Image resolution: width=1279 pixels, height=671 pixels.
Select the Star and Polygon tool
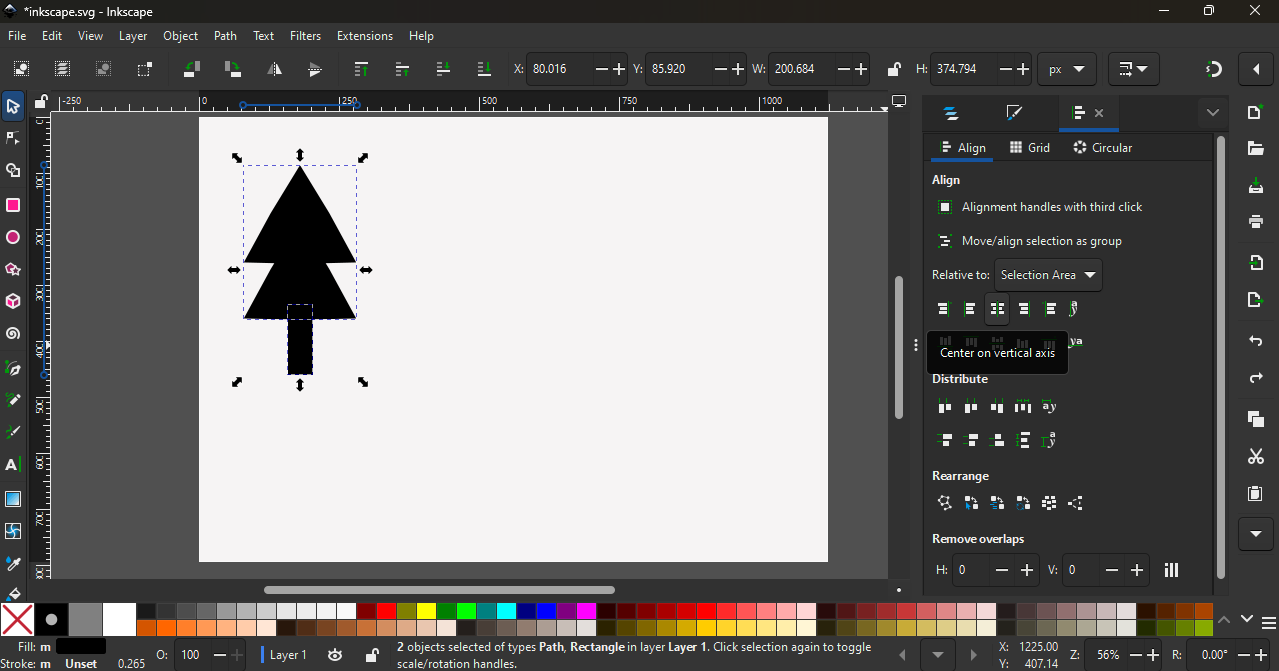coord(13,270)
